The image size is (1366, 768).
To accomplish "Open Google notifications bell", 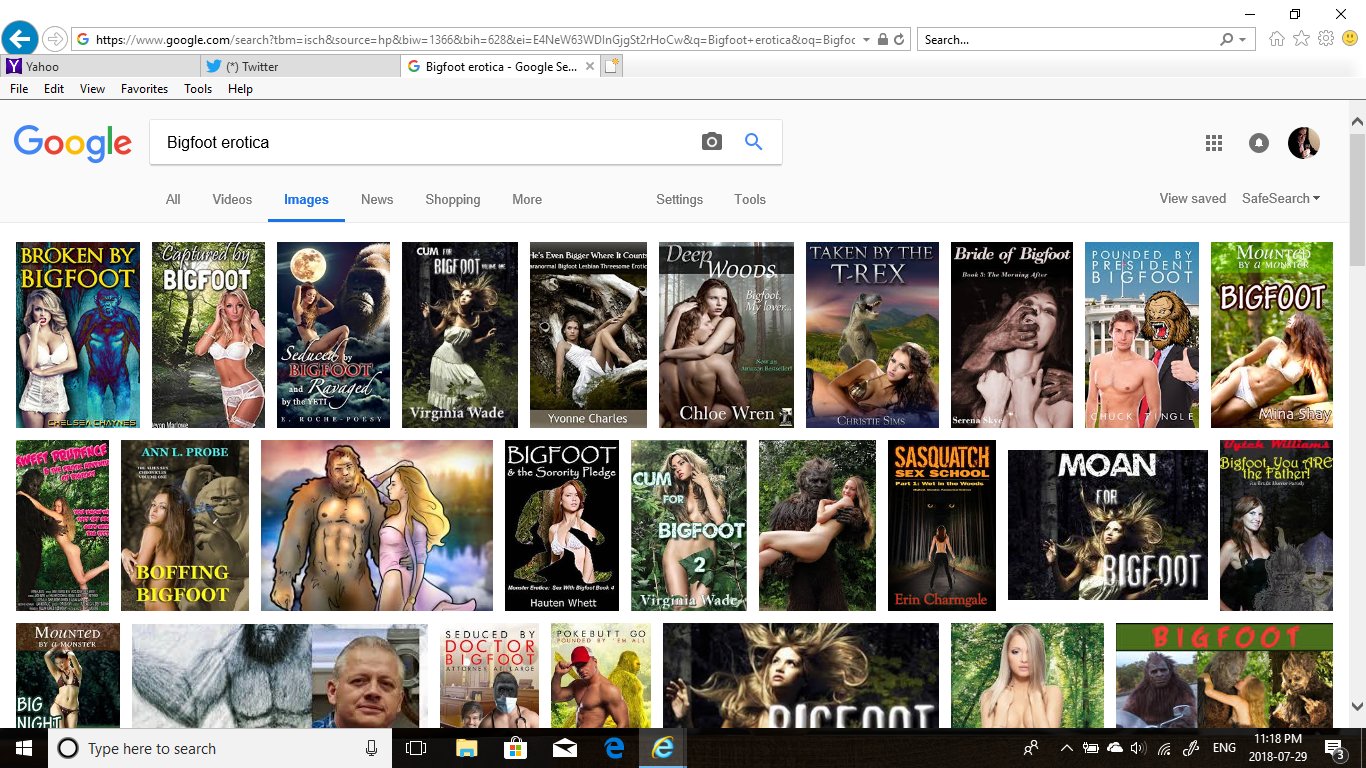I will (1259, 143).
